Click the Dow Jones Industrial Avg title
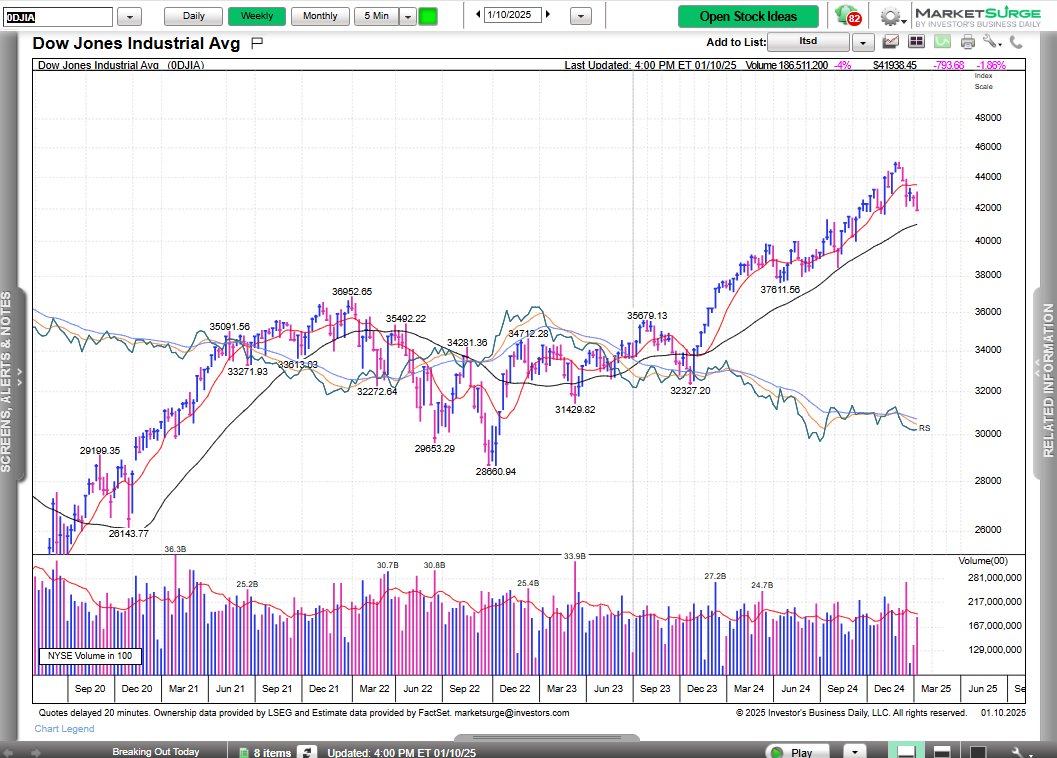1057x758 pixels. click(x=136, y=43)
